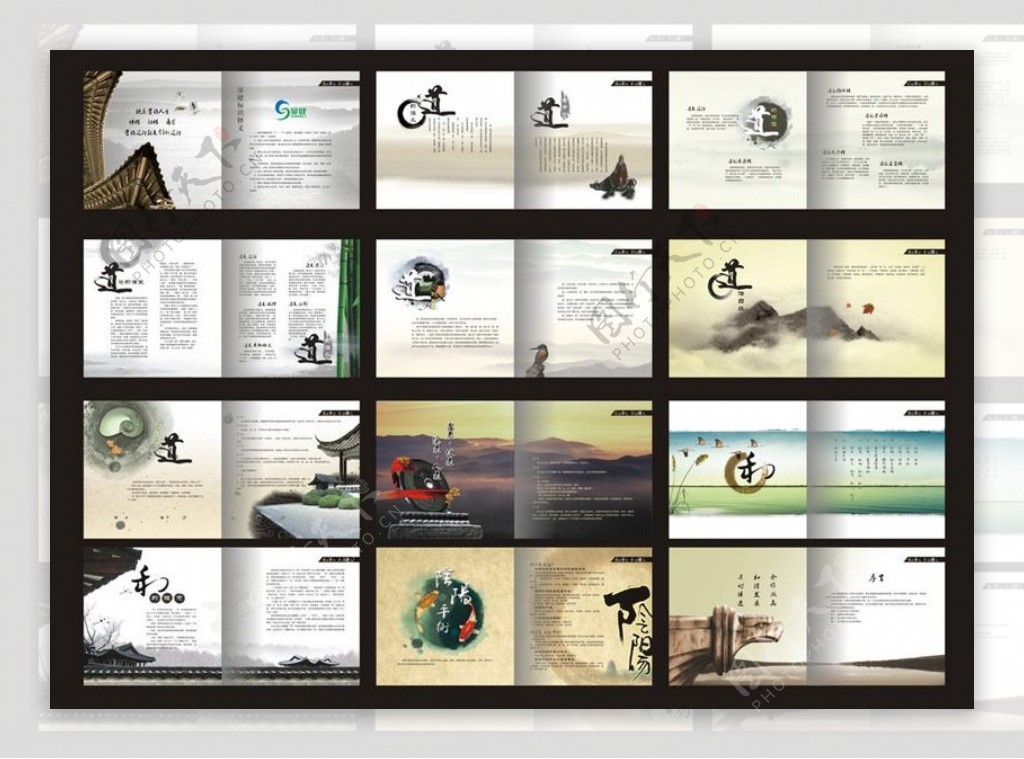1024x759 pixels.
Task: Select the ornate roof eave image
Action: click(125, 150)
